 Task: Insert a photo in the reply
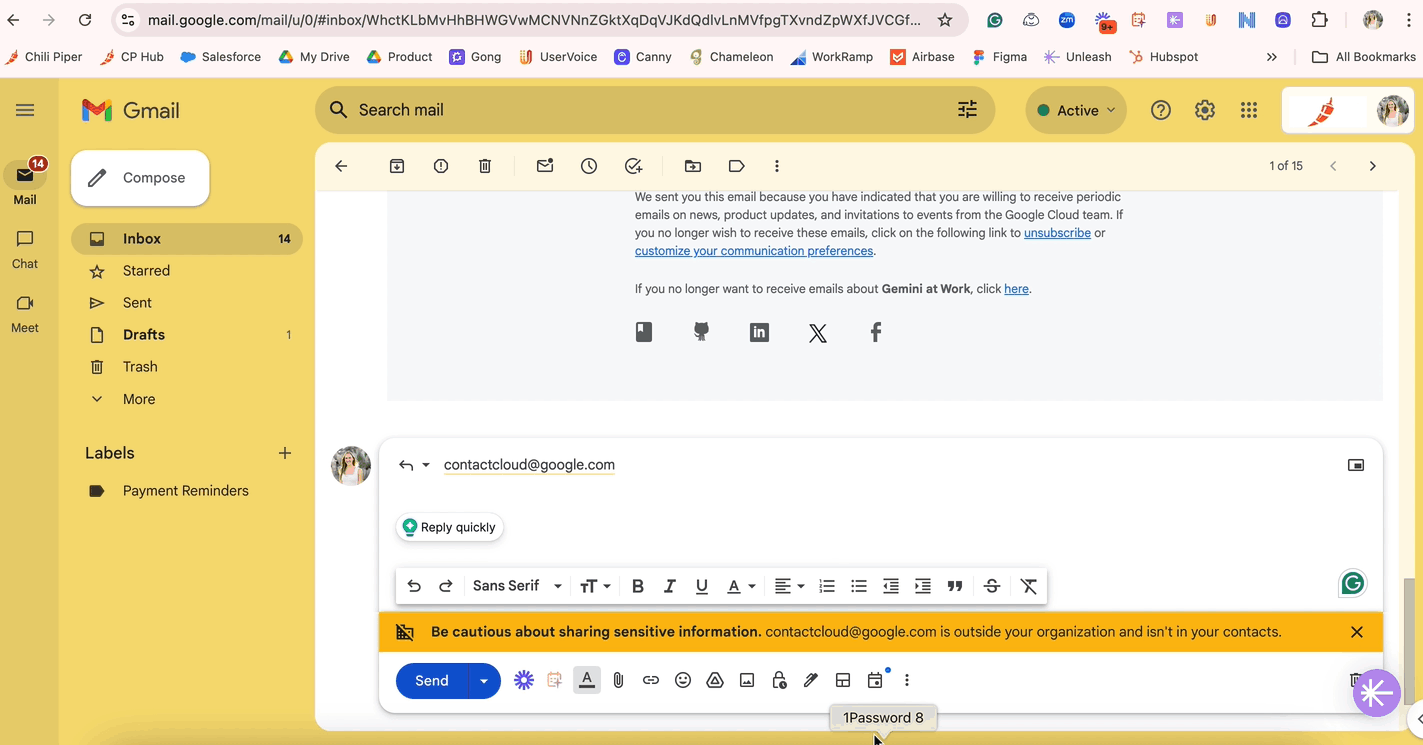click(747, 680)
